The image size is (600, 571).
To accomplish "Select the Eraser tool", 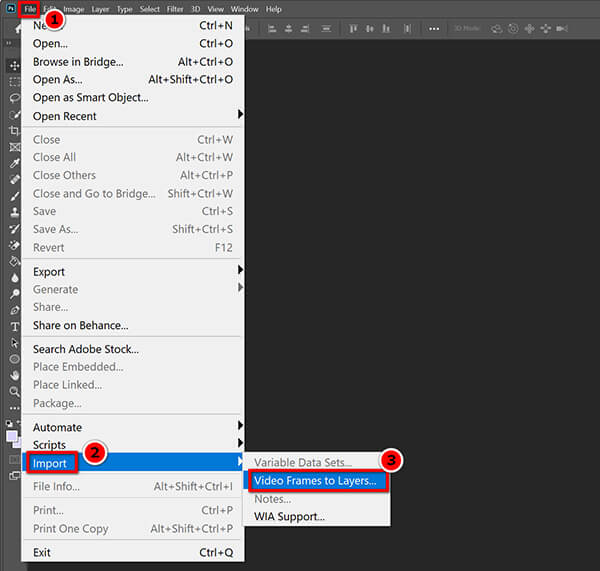I will tap(15, 245).
